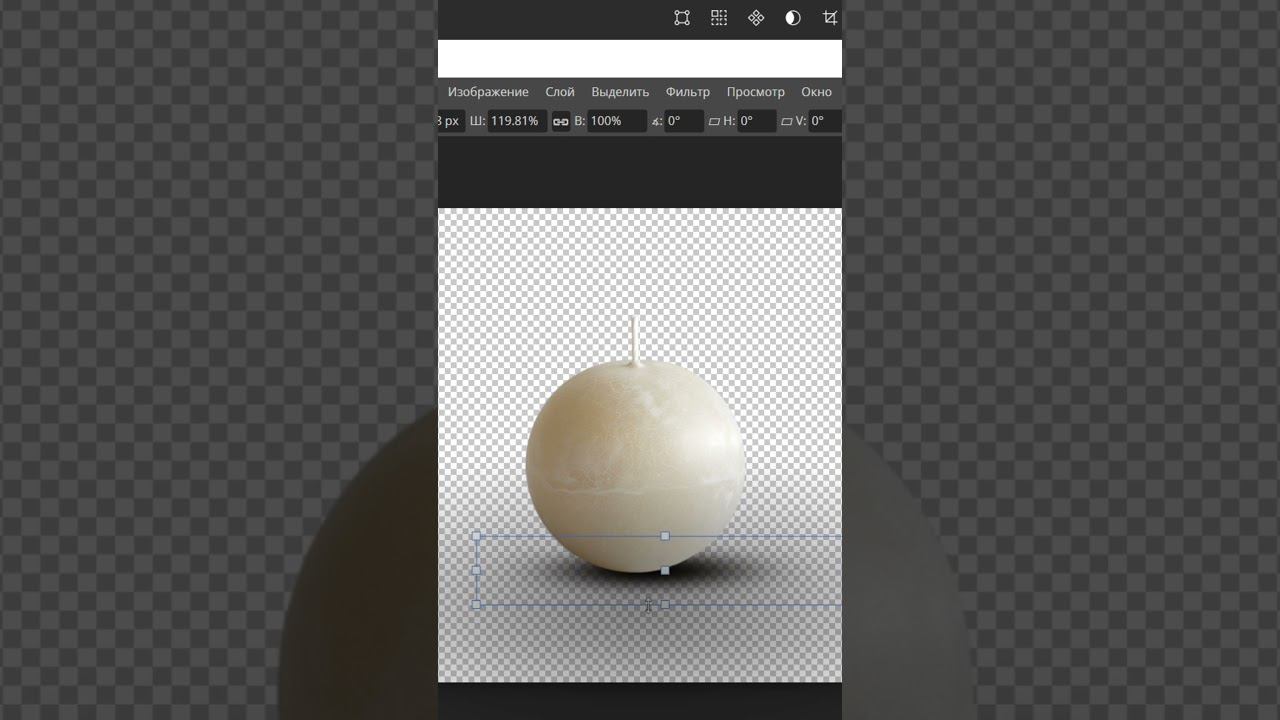The width and height of the screenshot is (1280, 720).
Task: Click the middle-left transform handle
Action: point(476,570)
